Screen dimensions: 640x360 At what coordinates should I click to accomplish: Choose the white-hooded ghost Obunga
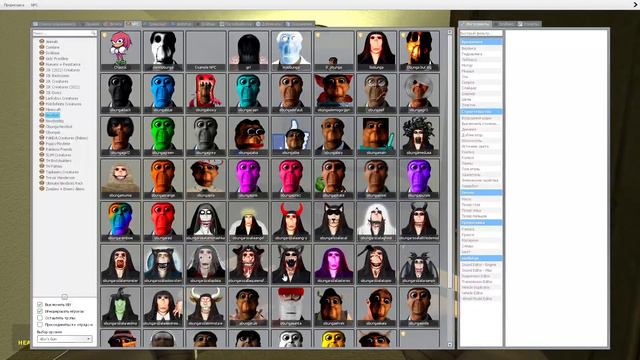coord(376,221)
